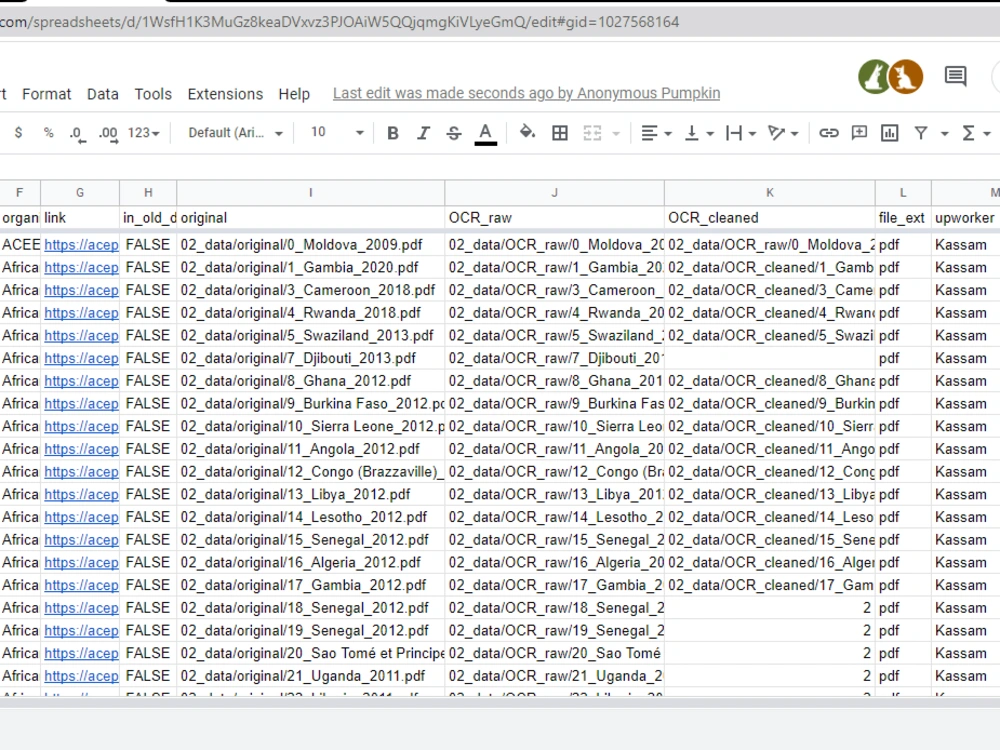Viewport: 1000px width, 750px height.
Task: Open the text color picker
Action: (485, 133)
